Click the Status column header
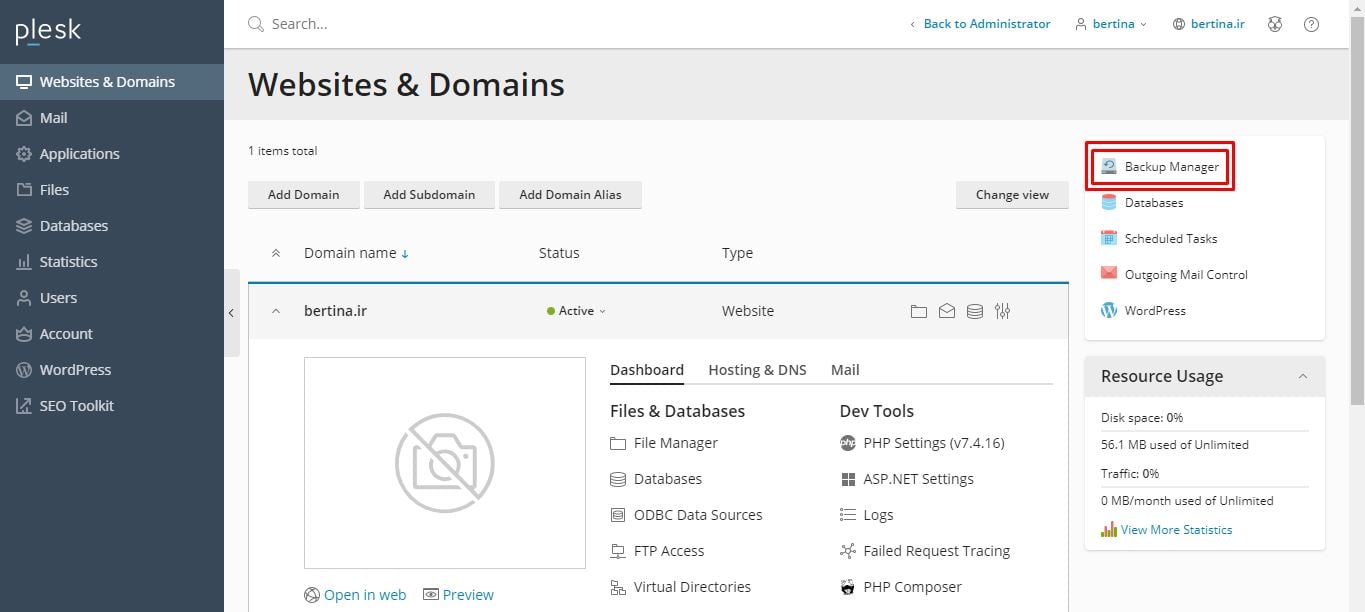 [x=559, y=253]
